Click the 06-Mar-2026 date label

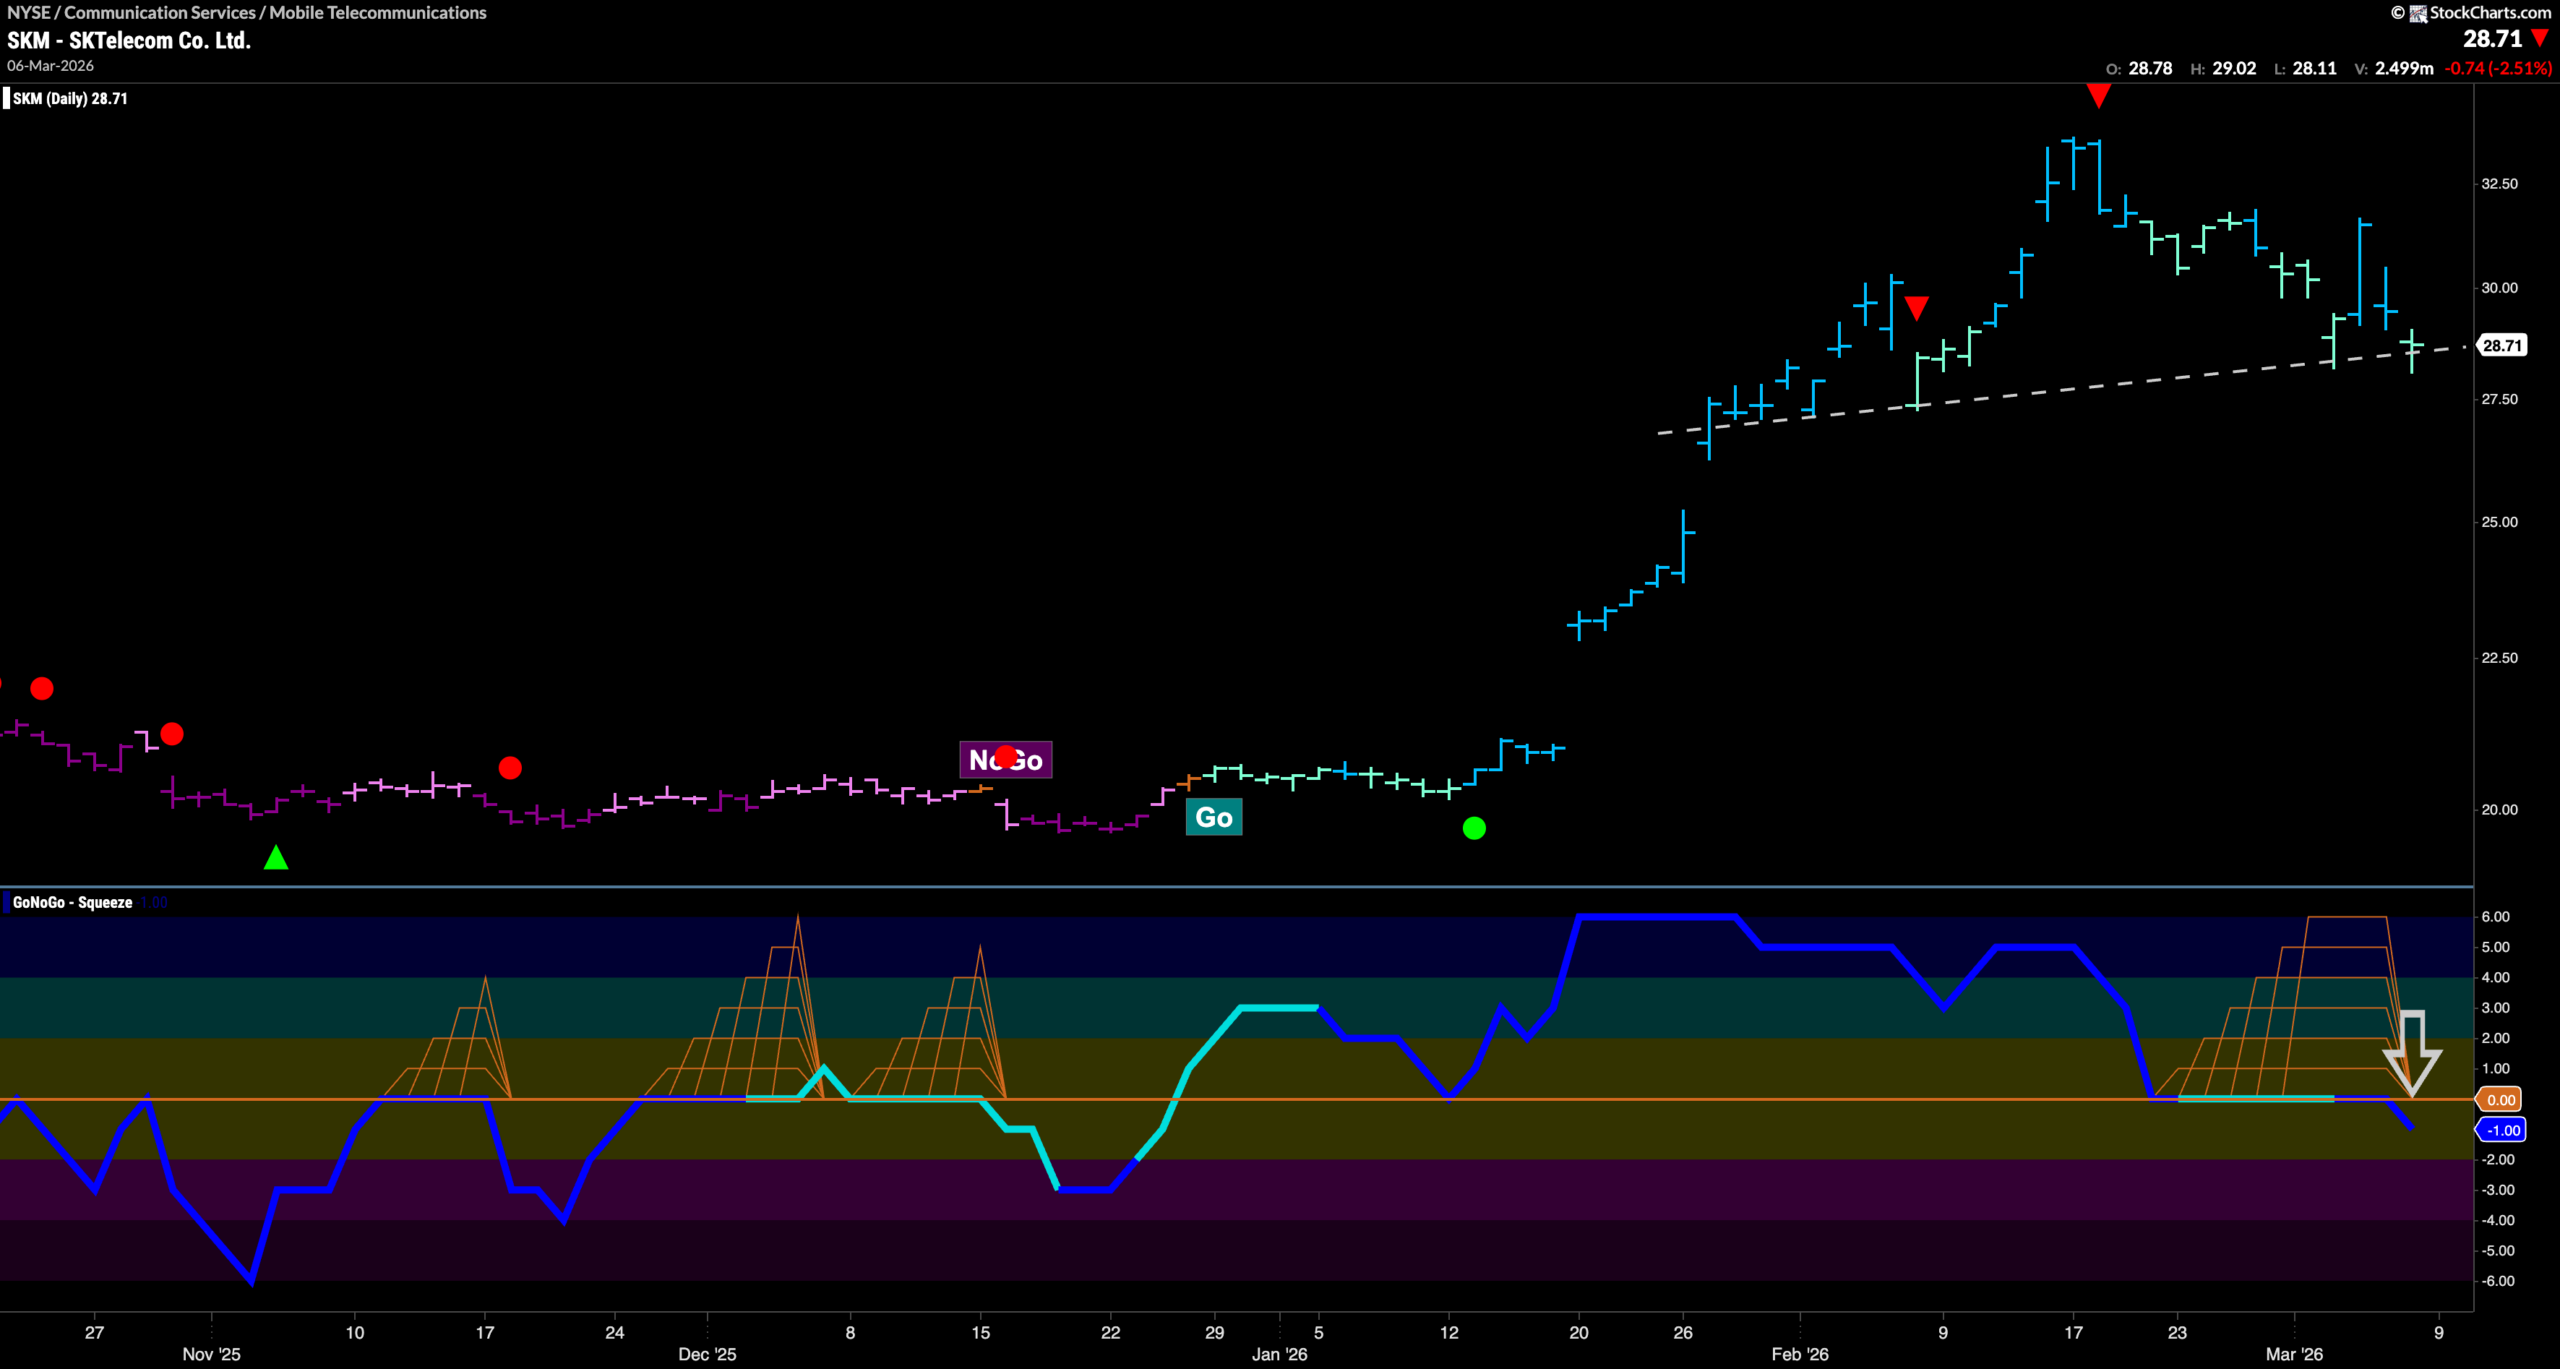click(51, 66)
